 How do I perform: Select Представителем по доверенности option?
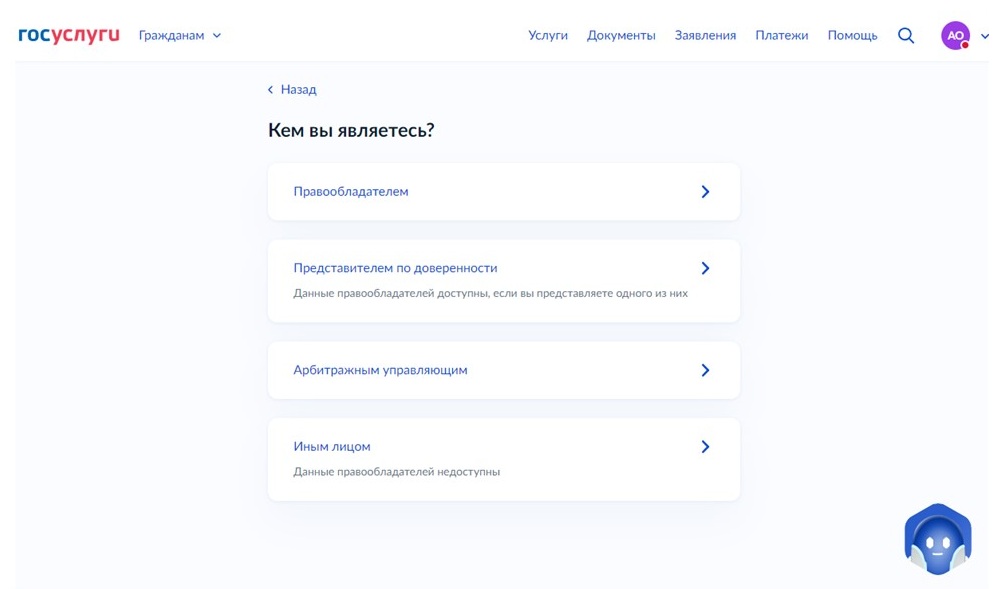click(504, 281)
